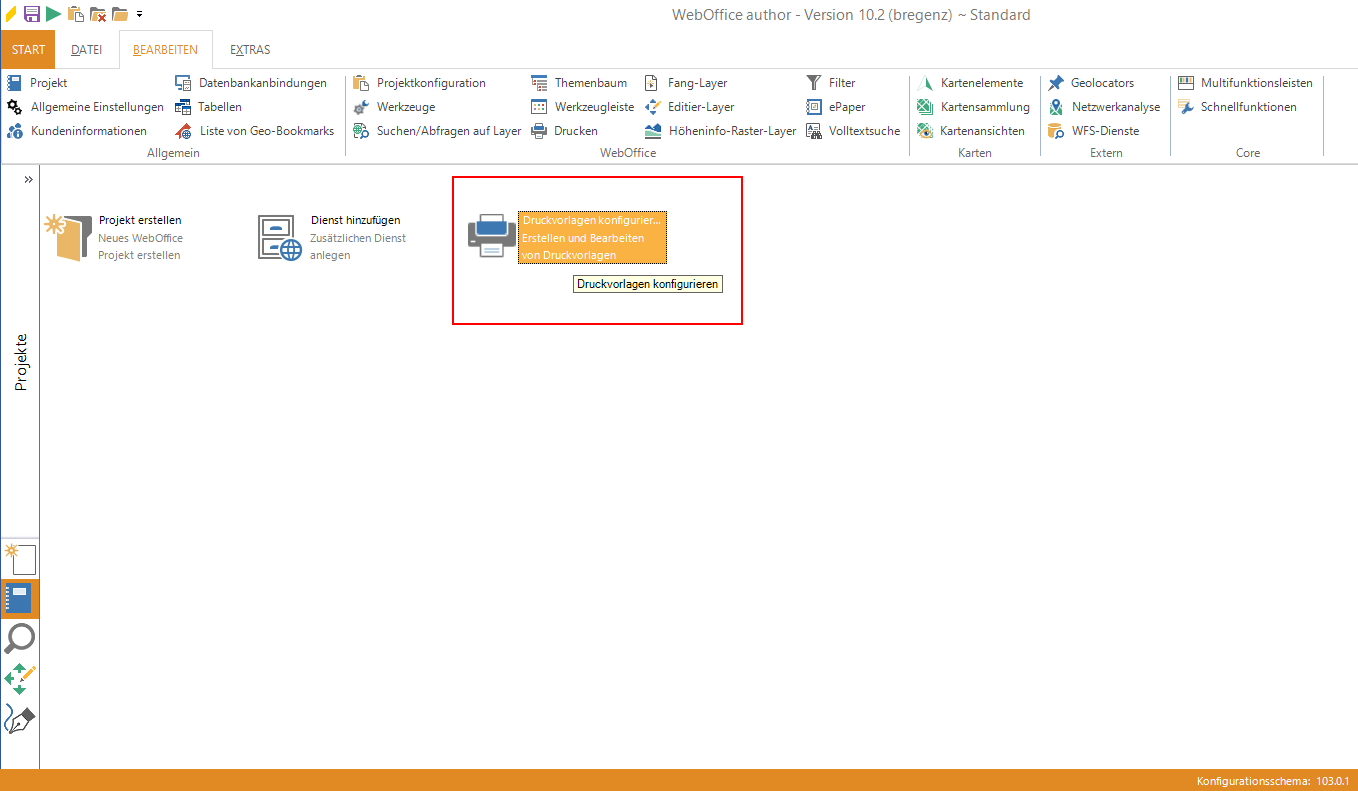Open the Editier-Layer command

click(x=689, y=107)
